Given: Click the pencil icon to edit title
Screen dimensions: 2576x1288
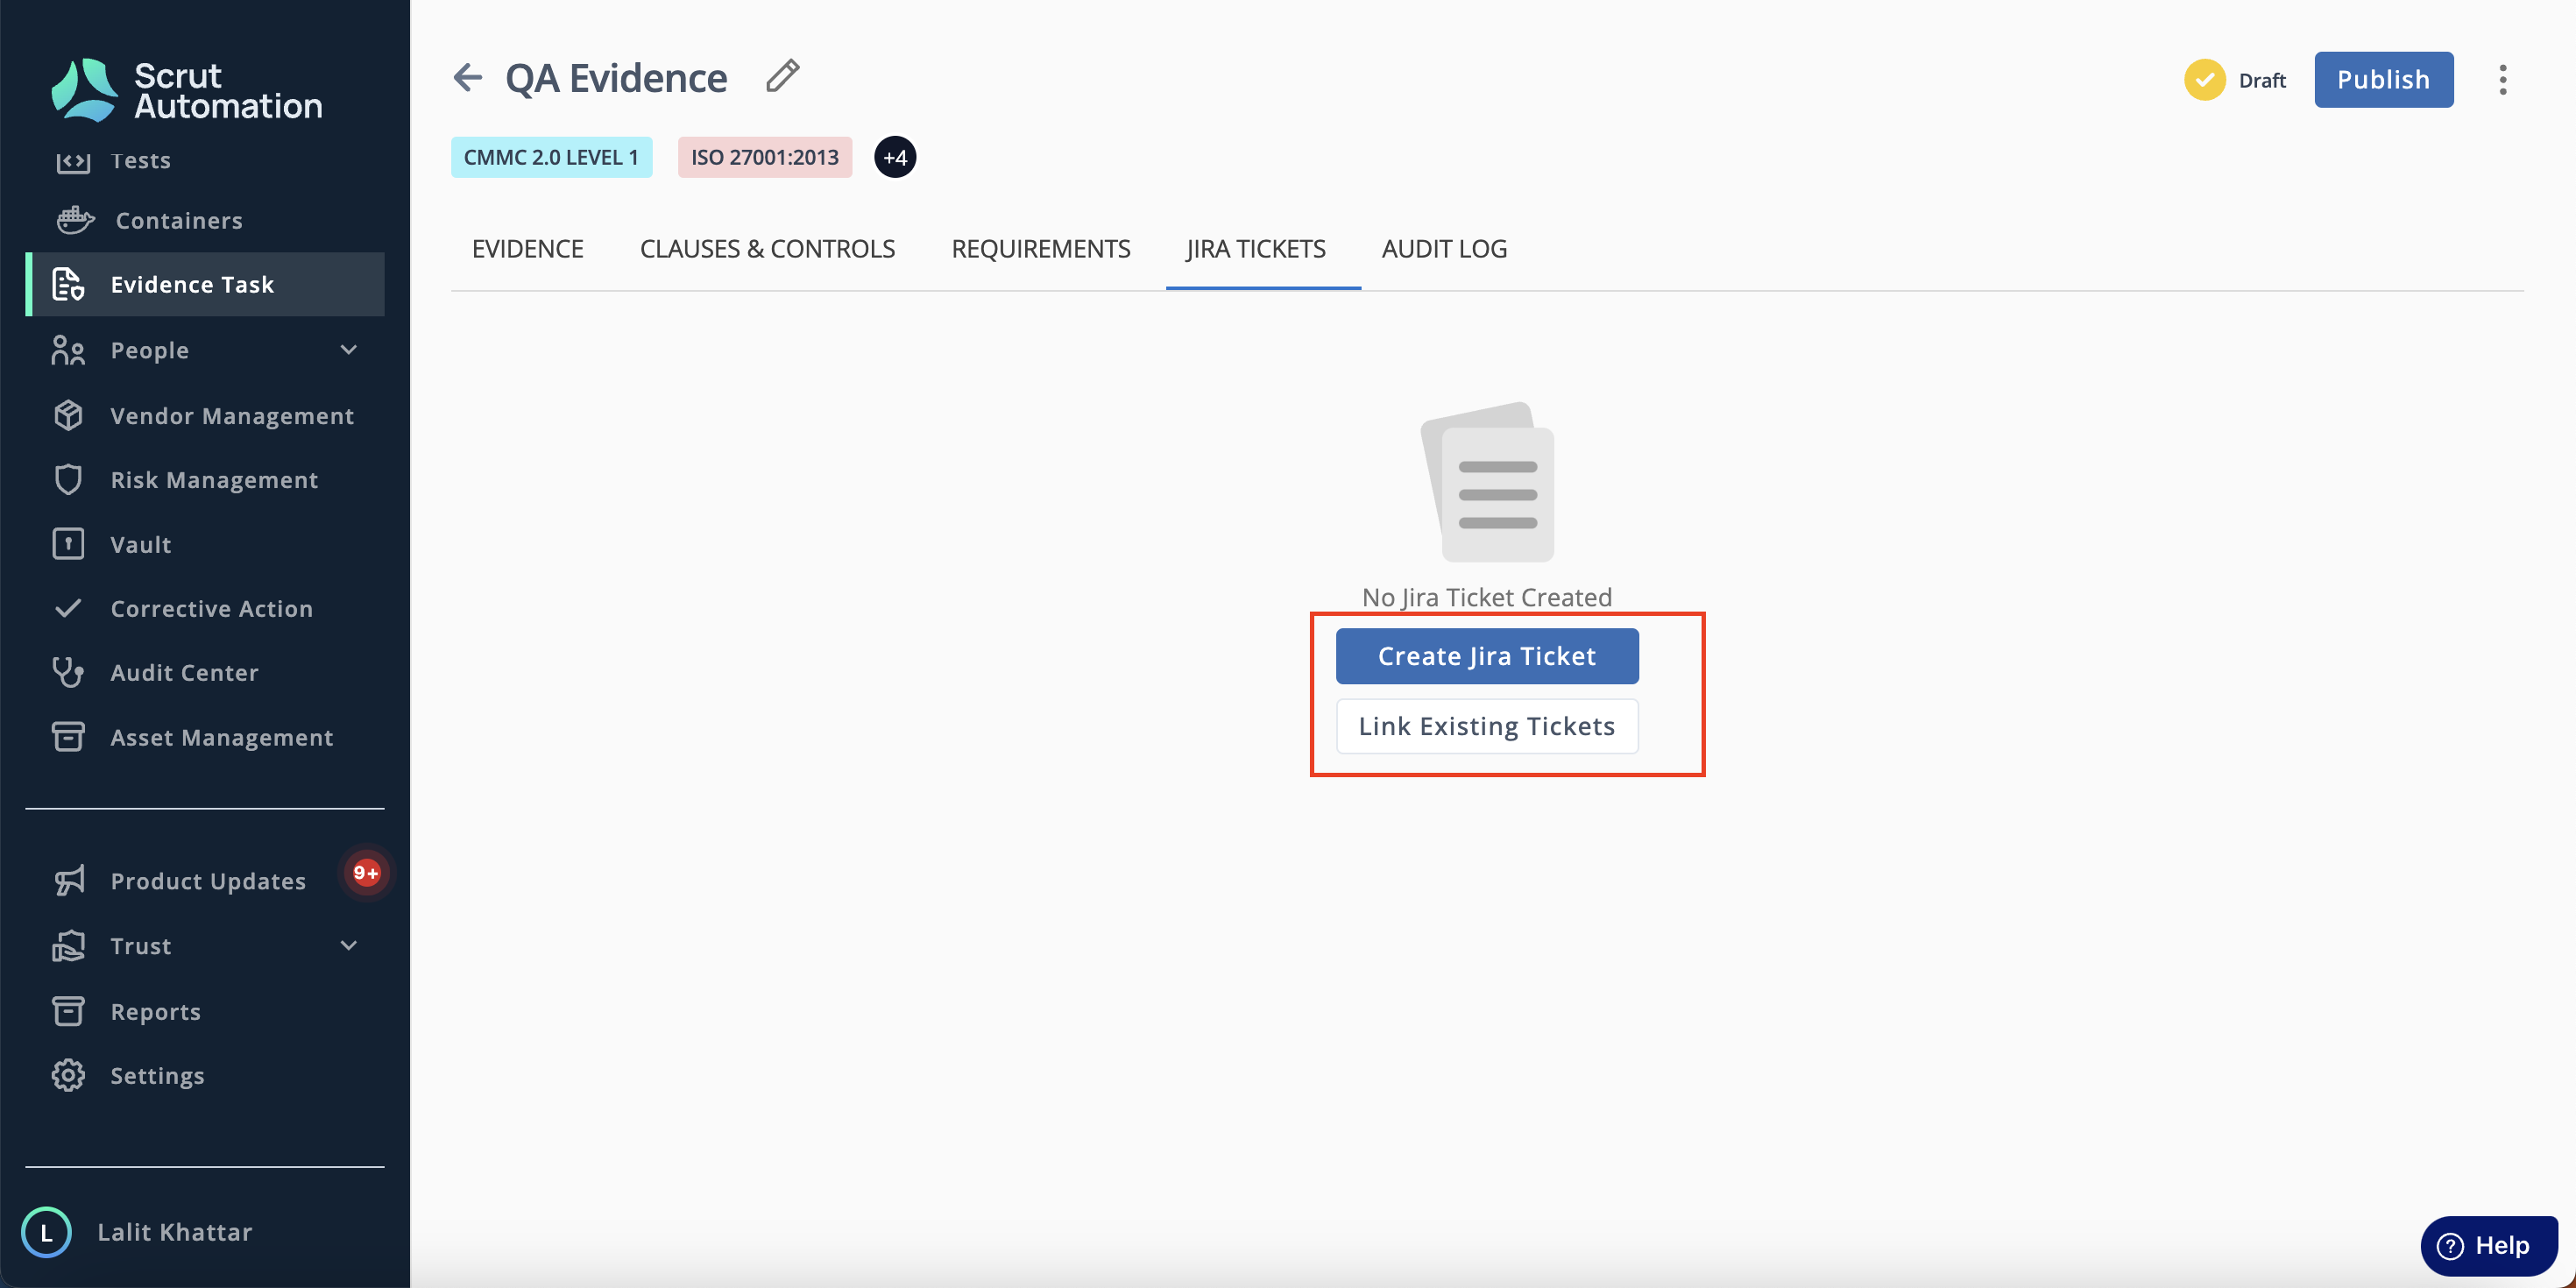Looking at the screenshot, I should pyautogui.click(x=783, y=76).
